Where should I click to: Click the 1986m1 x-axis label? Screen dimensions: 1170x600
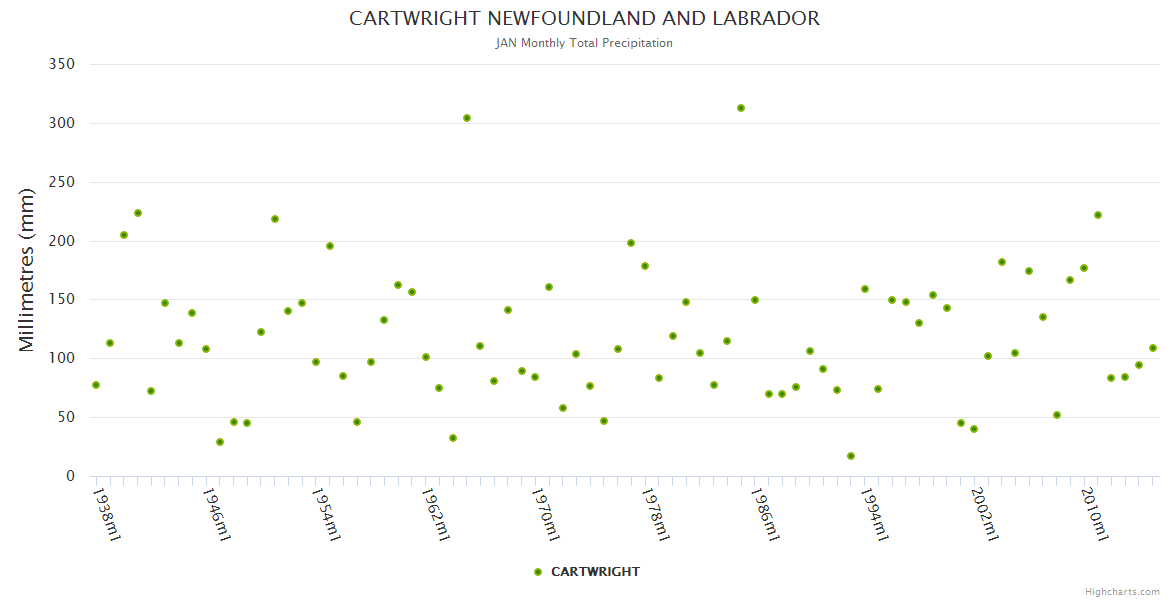point(766,514)
